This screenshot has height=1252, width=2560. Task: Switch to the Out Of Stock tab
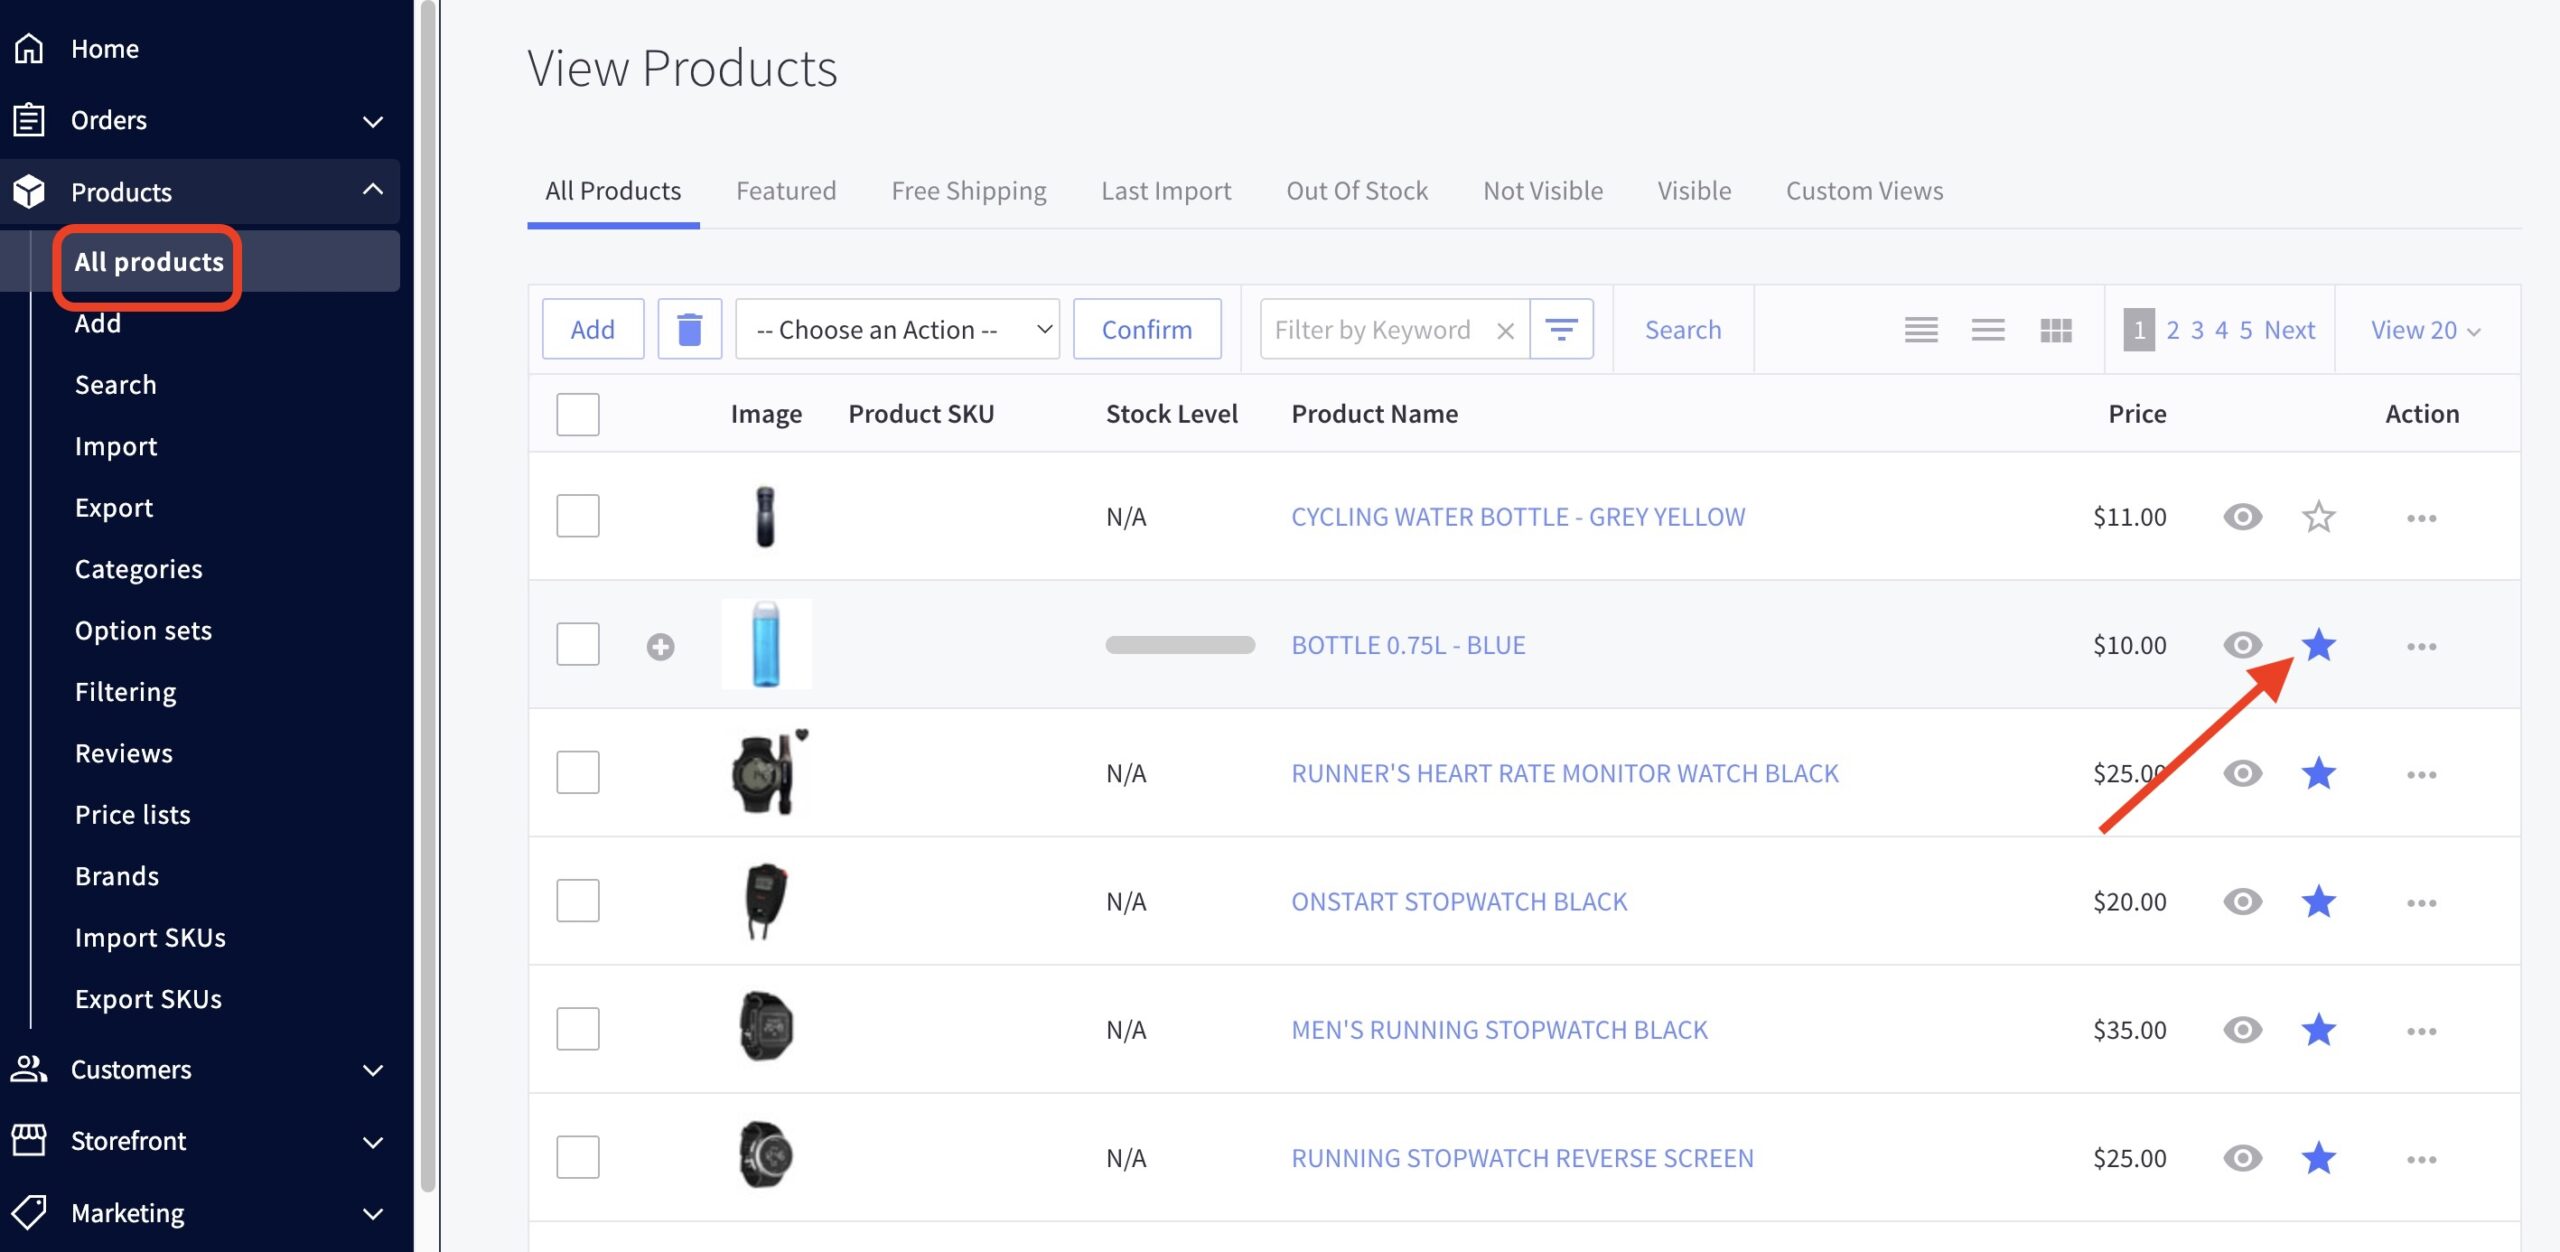pyautogui.click(x=1356, y=190)
